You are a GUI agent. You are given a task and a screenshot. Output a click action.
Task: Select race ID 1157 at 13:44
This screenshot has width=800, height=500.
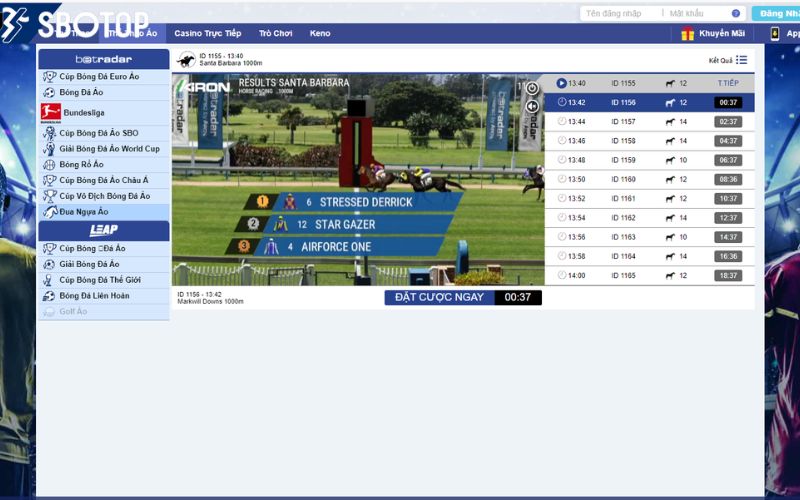649,122
